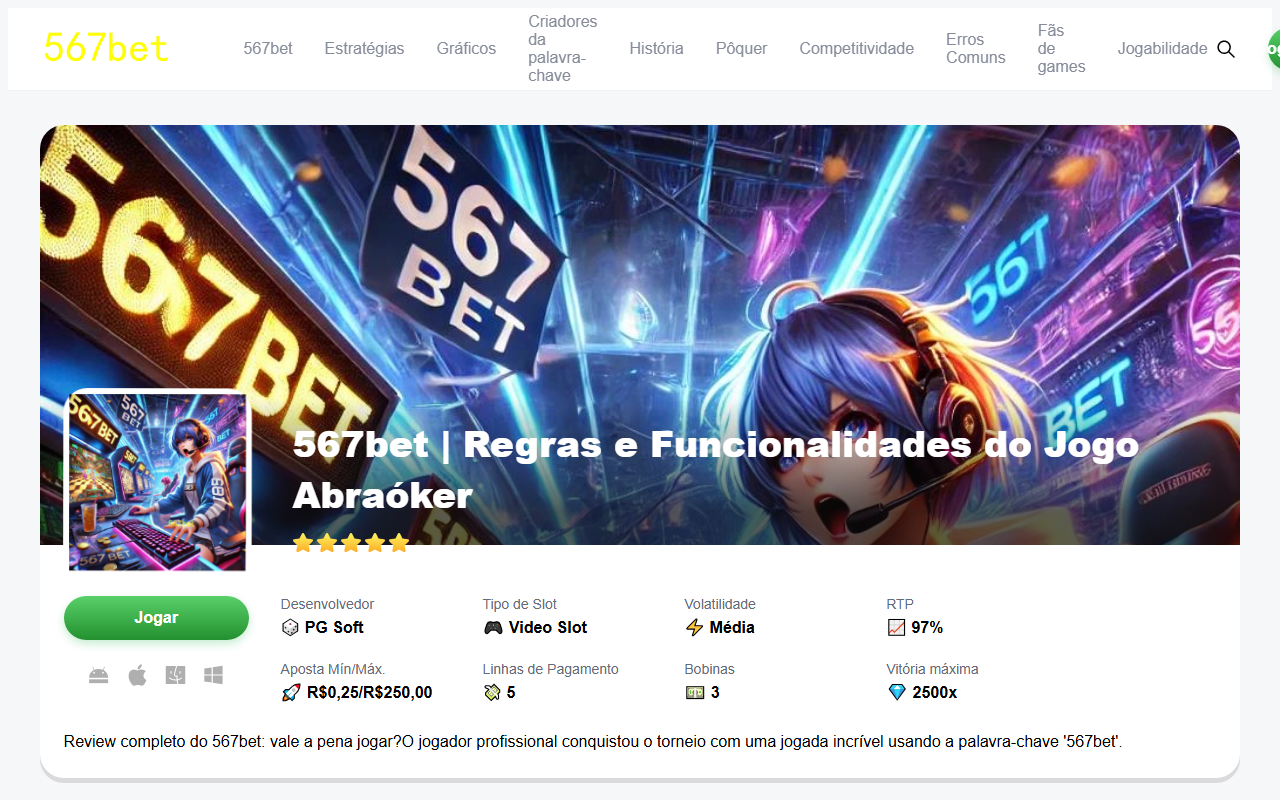The image size is (1280, 800).
Task: Click the review description paragraph
Action: tap(593, 742)
